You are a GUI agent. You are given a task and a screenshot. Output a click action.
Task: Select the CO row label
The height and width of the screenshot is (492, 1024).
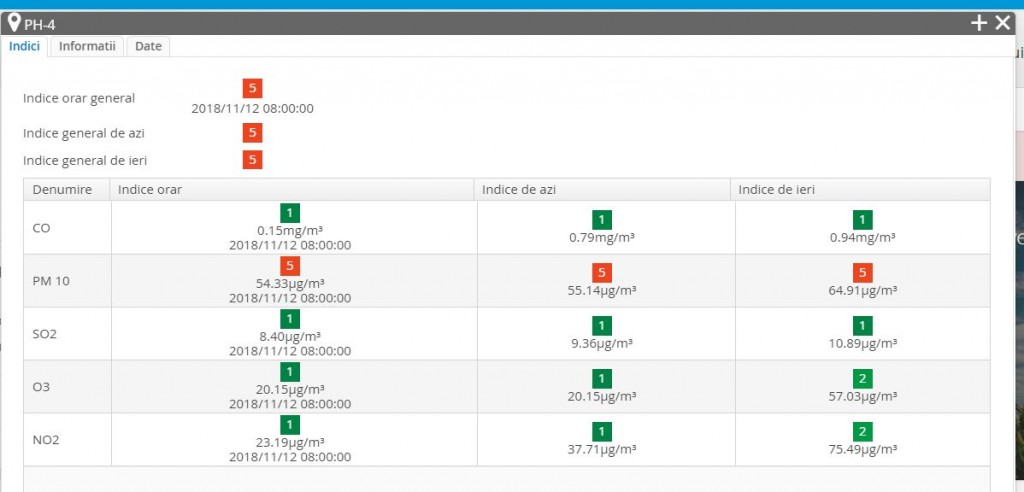(43, 228)
